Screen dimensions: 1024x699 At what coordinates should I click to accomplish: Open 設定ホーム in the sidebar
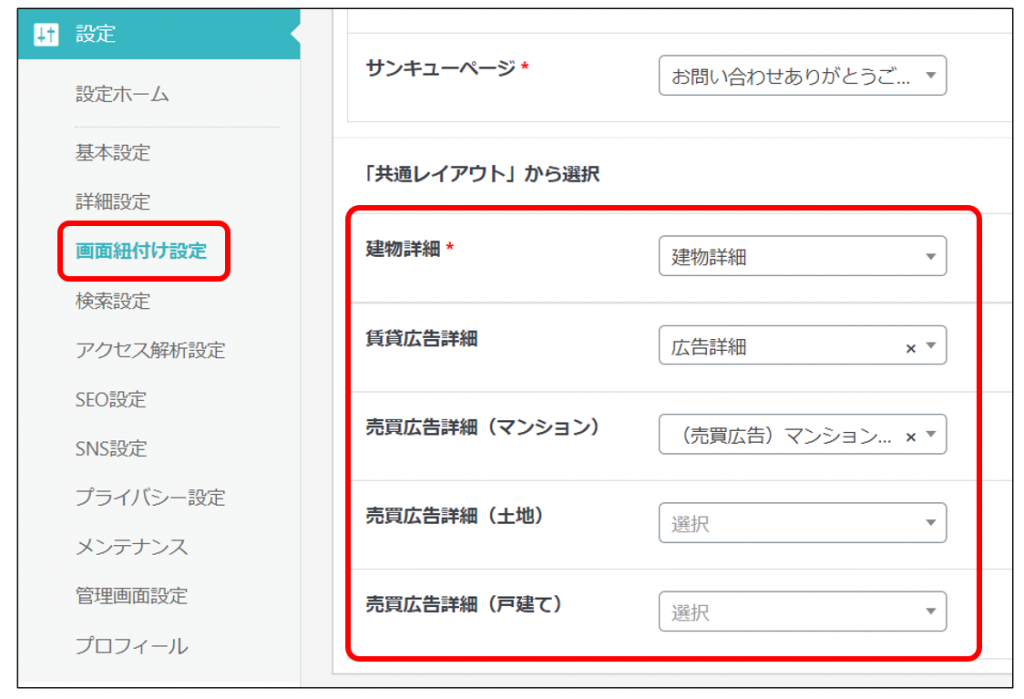point(122,95)
